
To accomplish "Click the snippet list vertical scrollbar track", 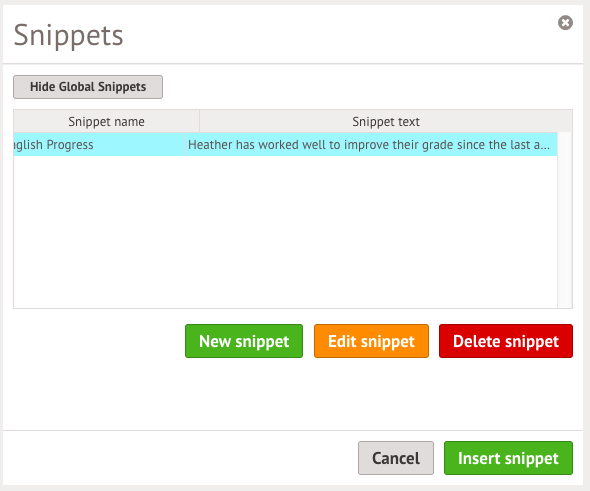I will point(564,220).
